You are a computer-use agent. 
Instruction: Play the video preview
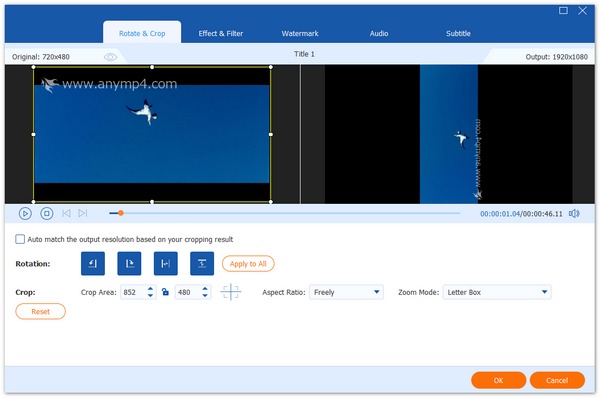click(x=25, y=214)
